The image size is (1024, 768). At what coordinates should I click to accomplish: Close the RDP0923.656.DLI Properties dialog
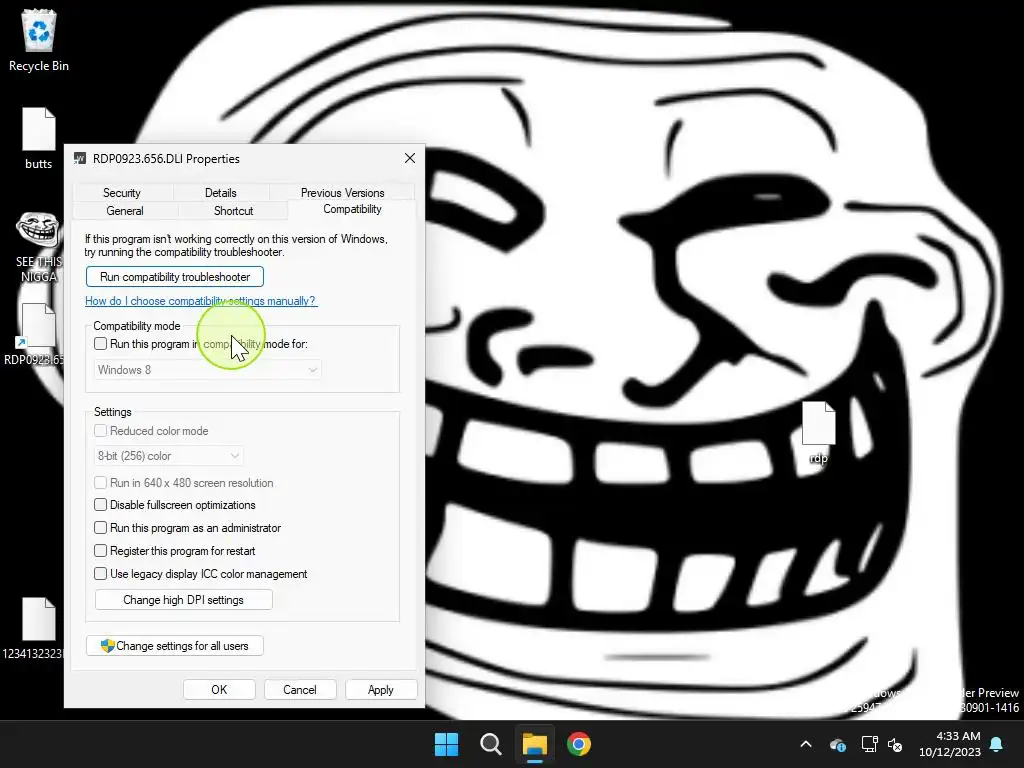[x=409, y=158]
